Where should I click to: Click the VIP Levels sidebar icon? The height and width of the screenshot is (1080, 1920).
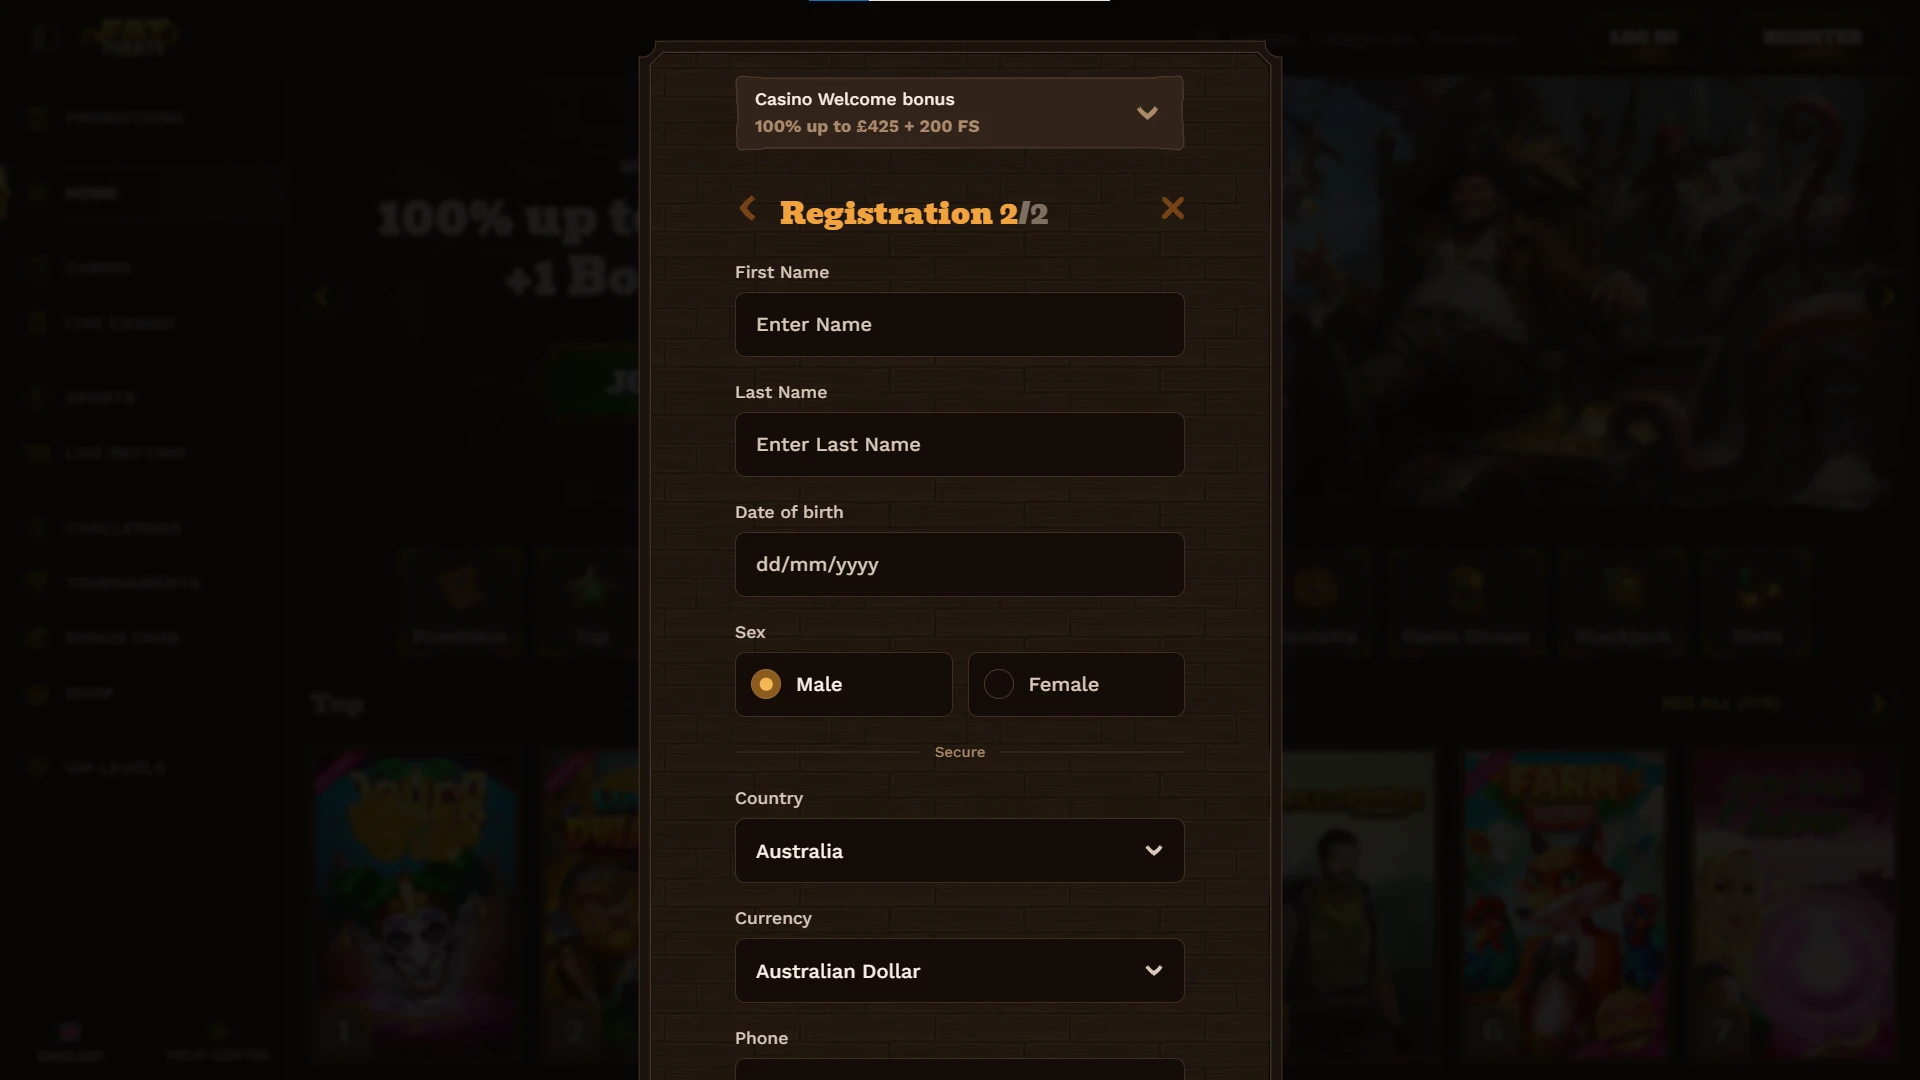(x=38, y=768)
